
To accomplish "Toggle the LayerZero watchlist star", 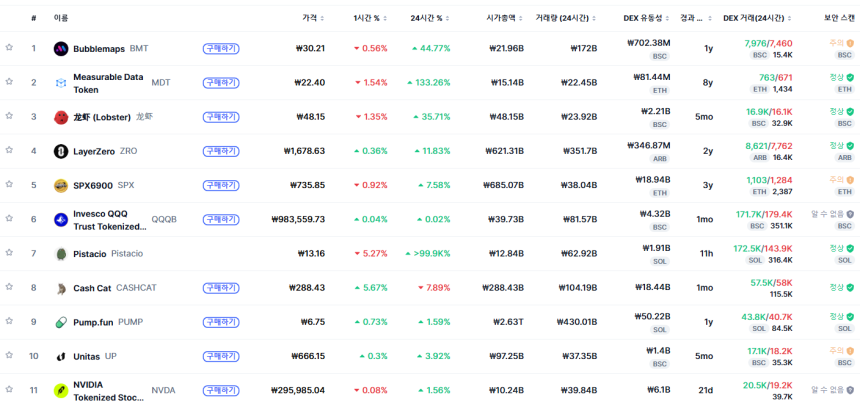I will [9, 150].
